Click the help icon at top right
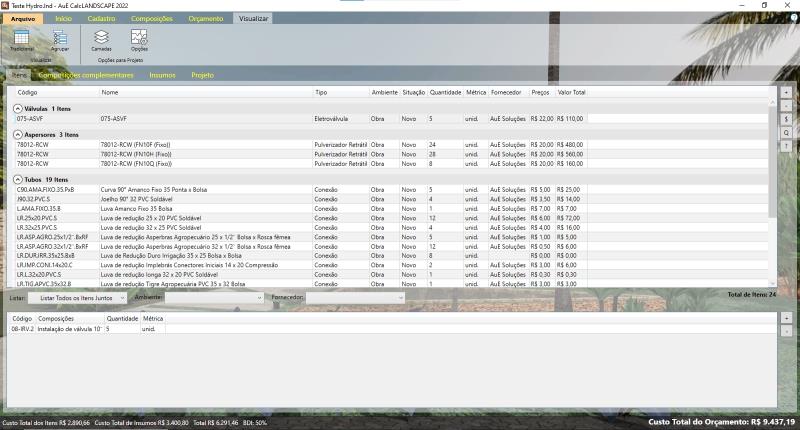Viewport: 800px width, 430px height. (x=794, y=18)
